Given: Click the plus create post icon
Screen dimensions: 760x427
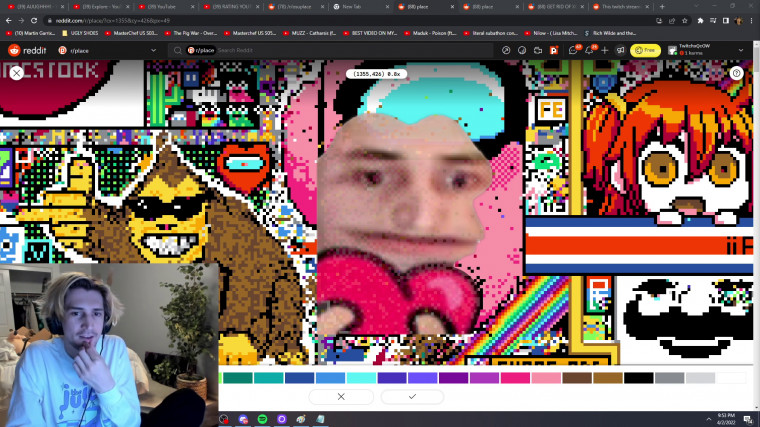Looking at the screenshot, I should (604, 50).
